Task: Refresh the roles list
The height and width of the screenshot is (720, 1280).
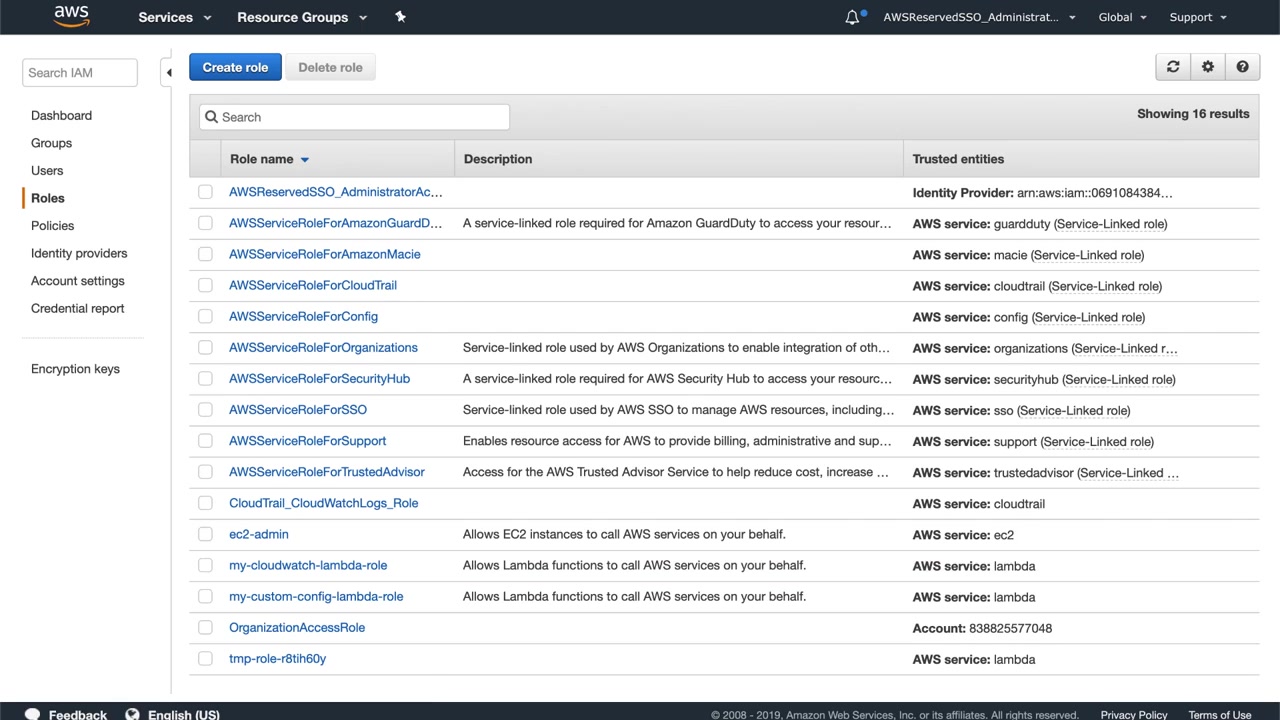Action: pos(1173,67)
